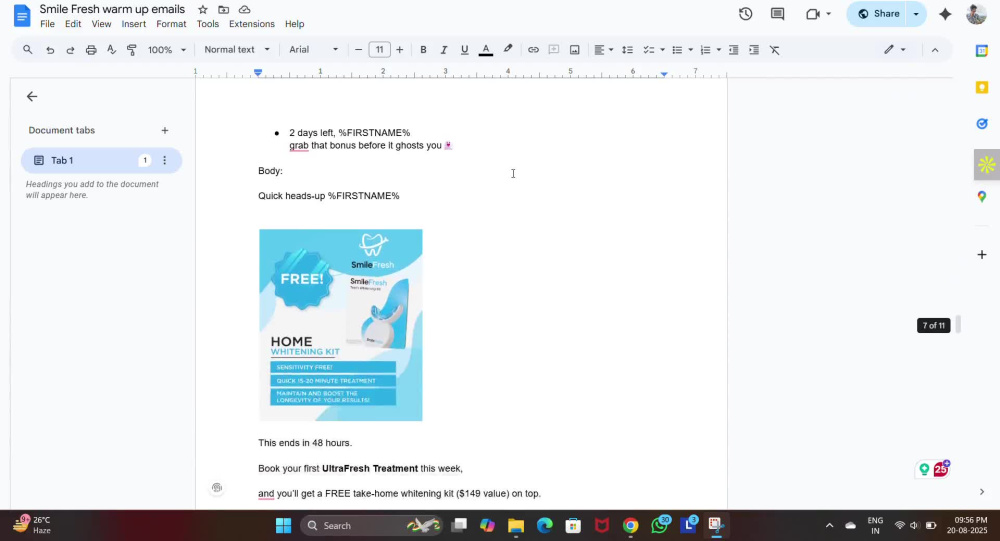Open the comments history icon
1000x541 pixels.
click(777, 14)
